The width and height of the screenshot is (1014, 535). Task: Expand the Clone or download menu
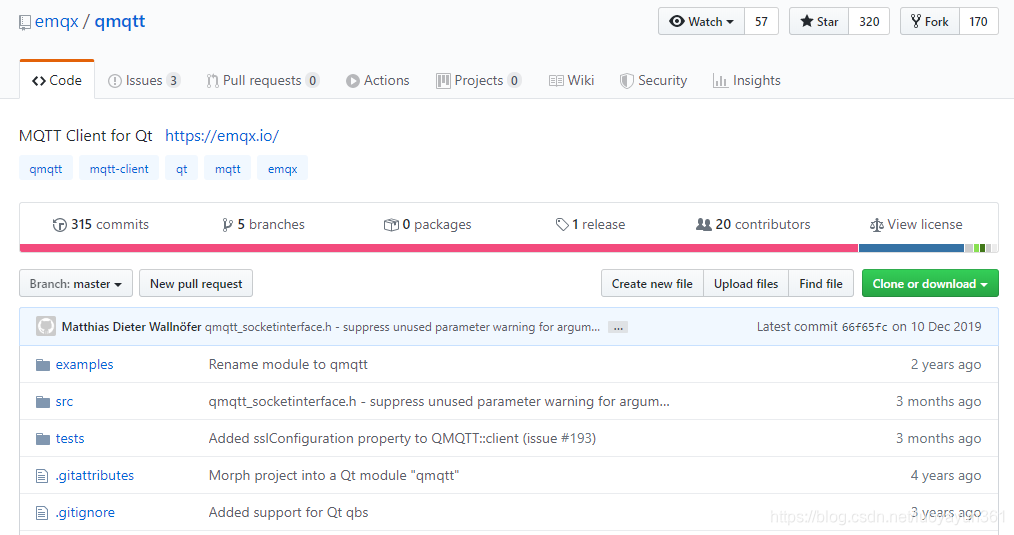930,283
